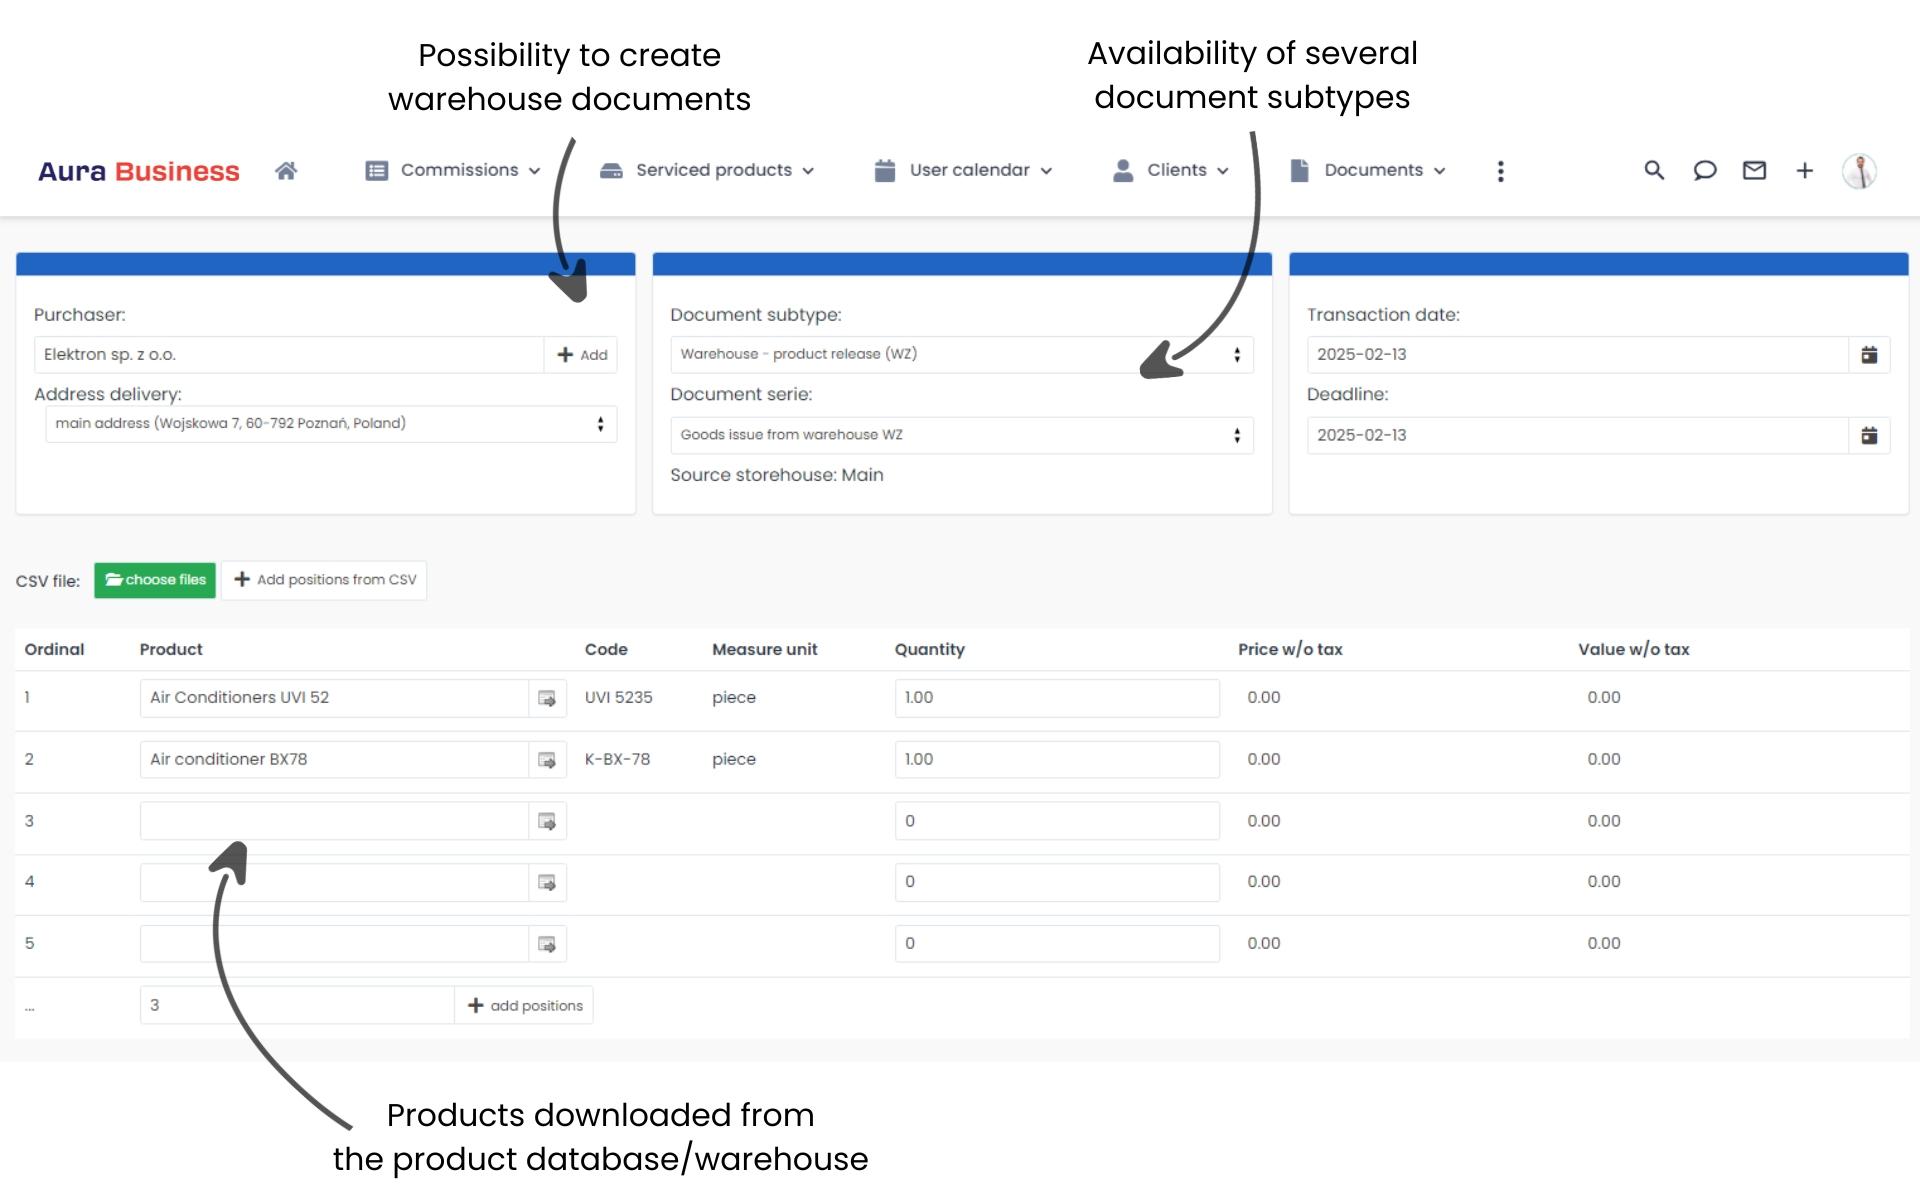Click the product picker icon on row 3
Screen dimensions: 1920x1200
[547, 820]
